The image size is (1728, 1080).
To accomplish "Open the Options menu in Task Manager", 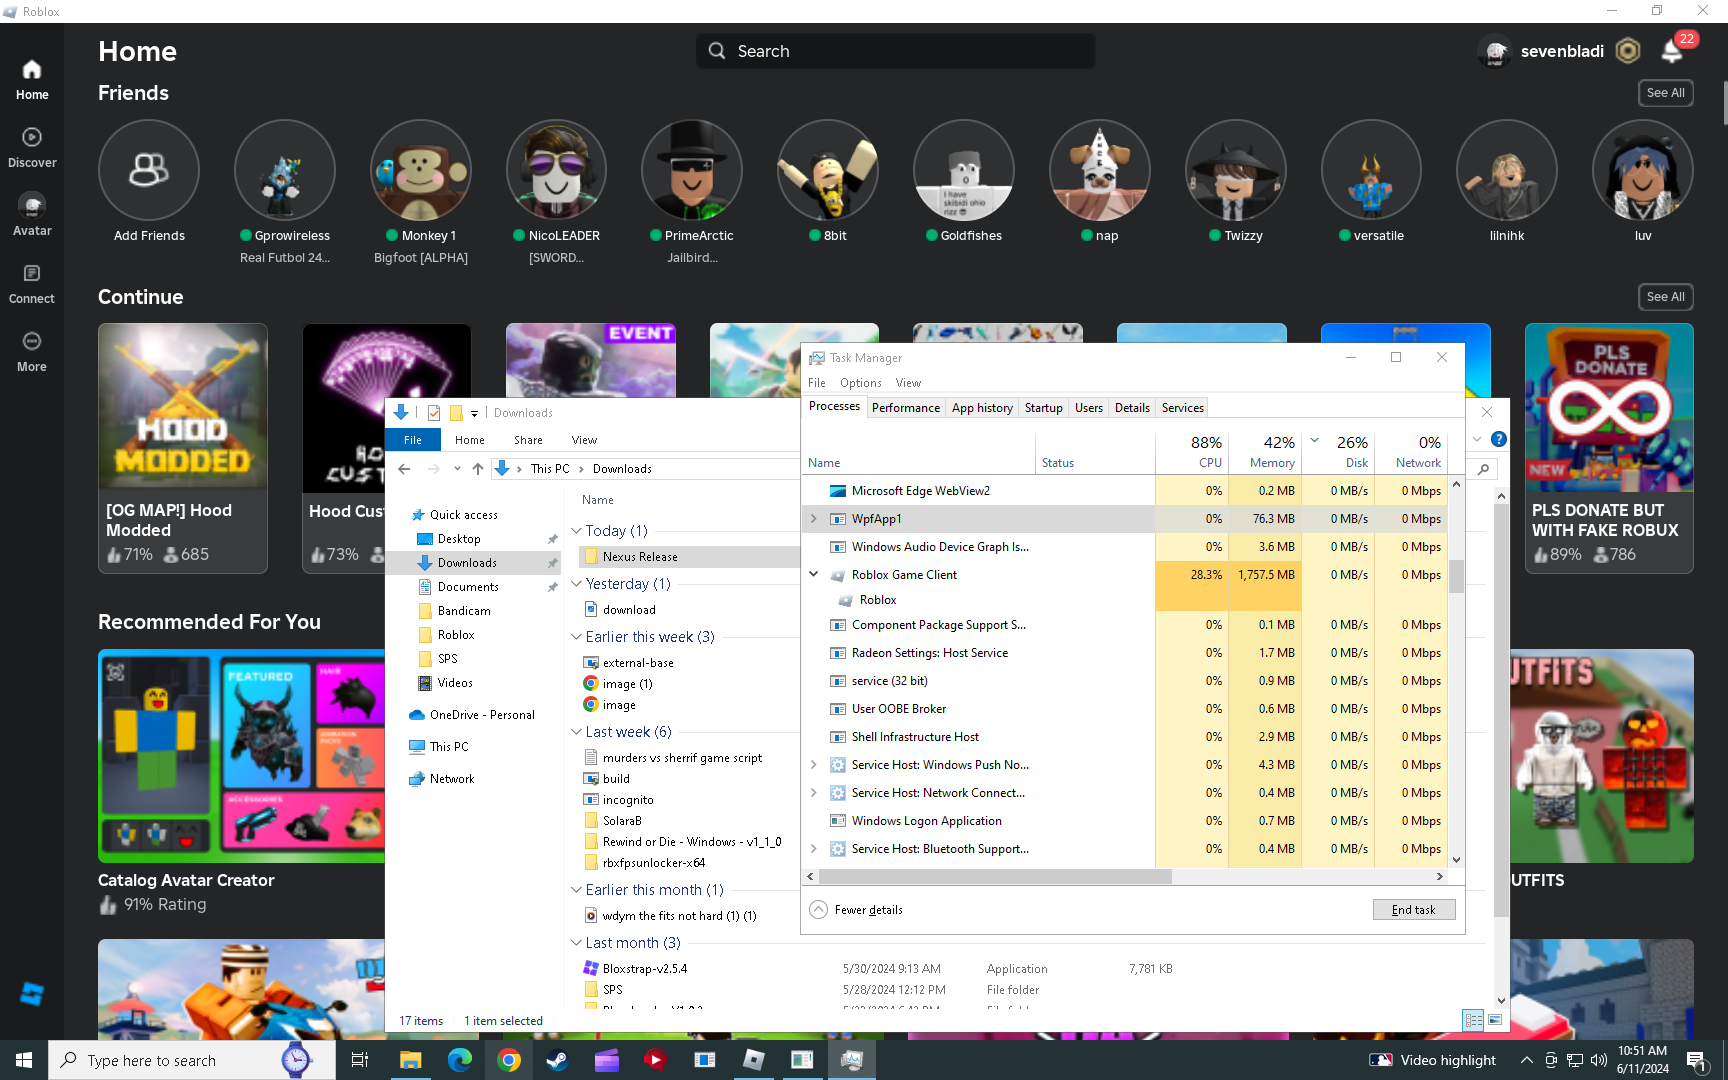I will click(861, 383).
